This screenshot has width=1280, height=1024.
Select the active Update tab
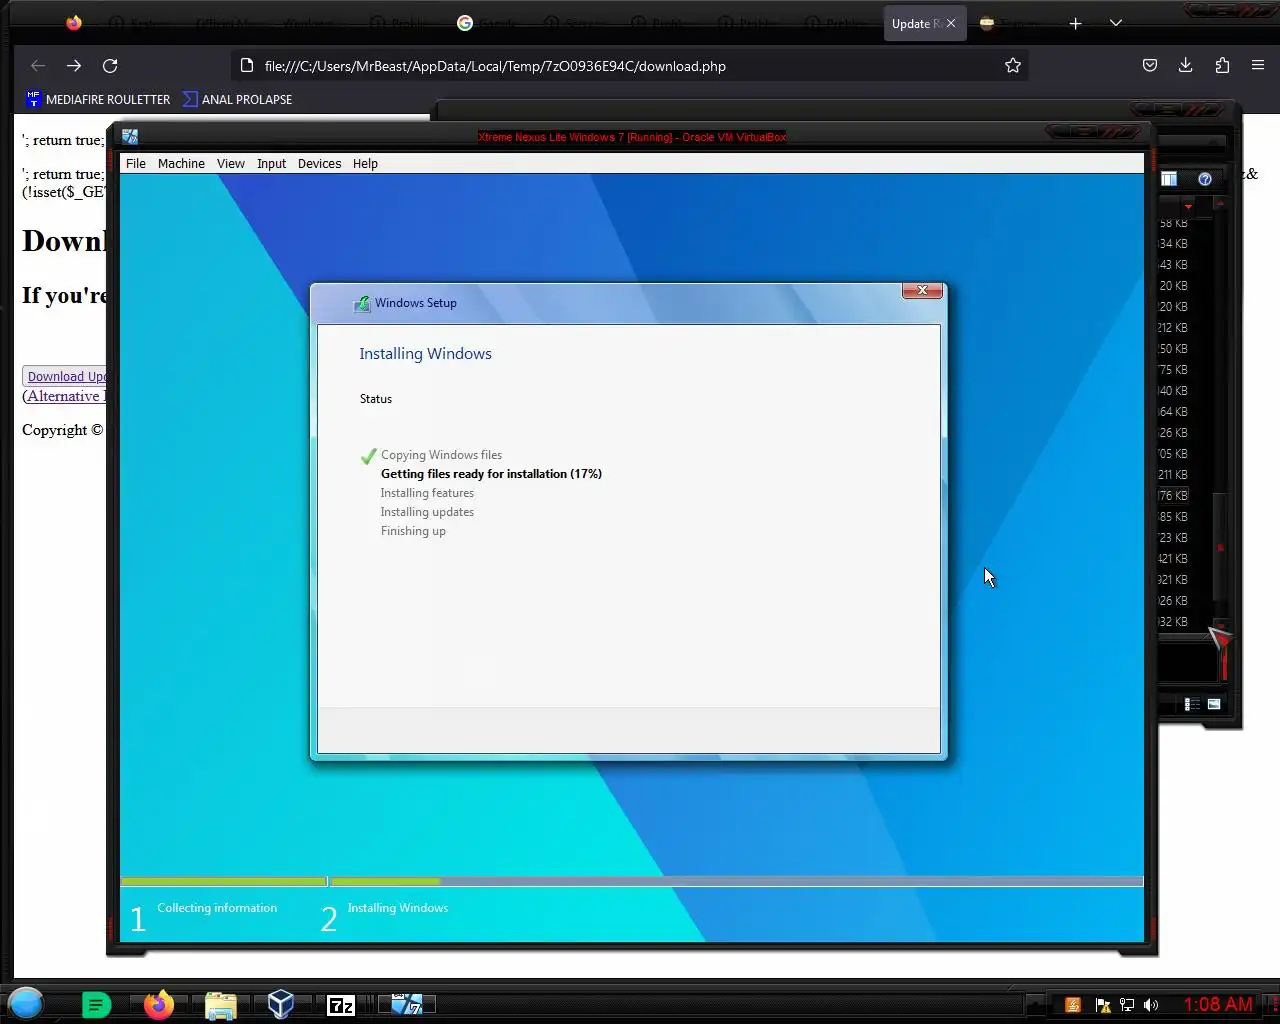pyautogui.click(x=914, y=23)
